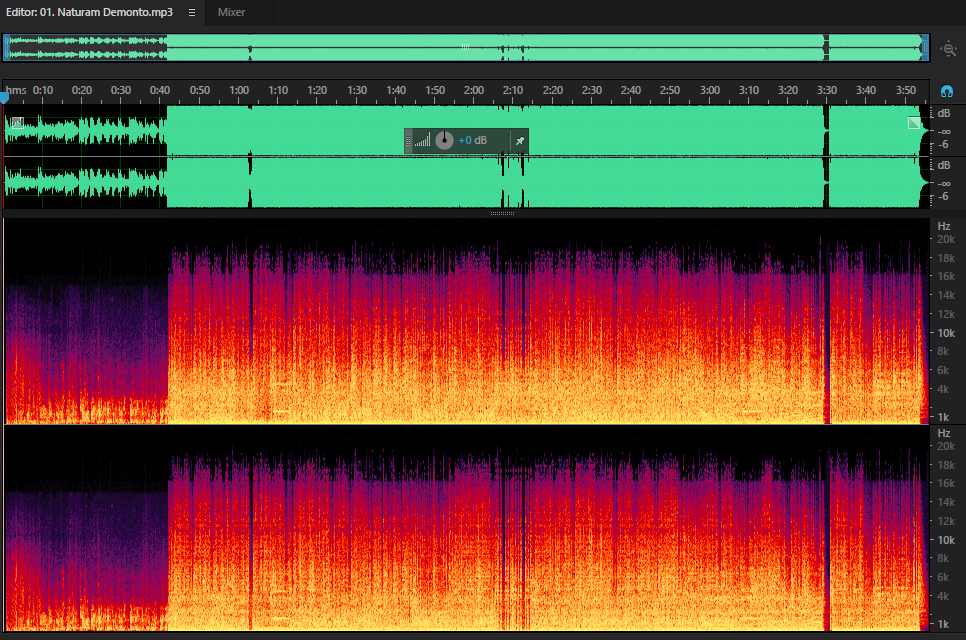Click the fade in handle on waveform

18,123
